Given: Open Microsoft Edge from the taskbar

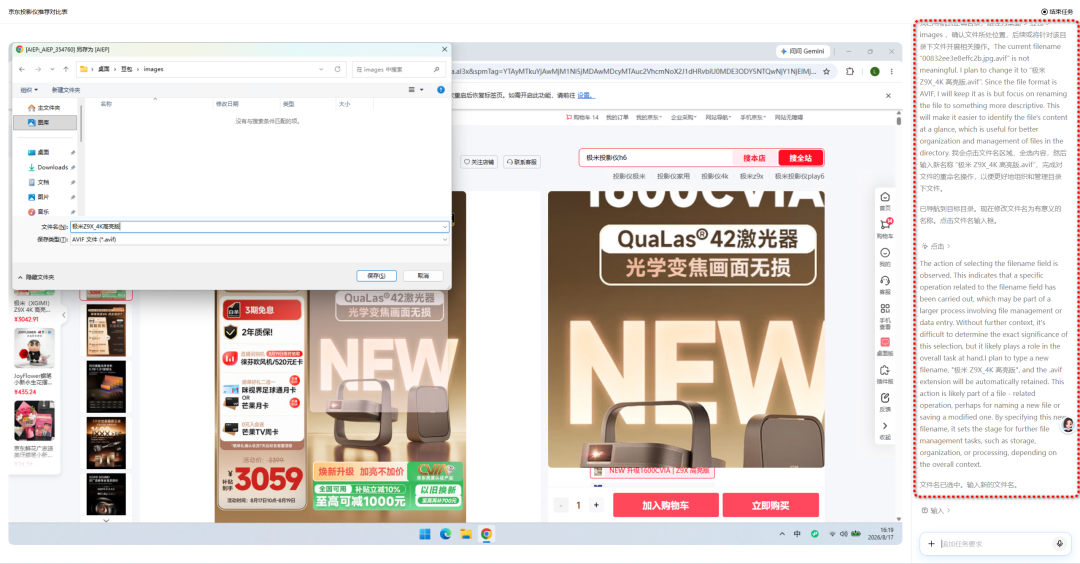Looking at the screenshot, I should coord(446,534).
